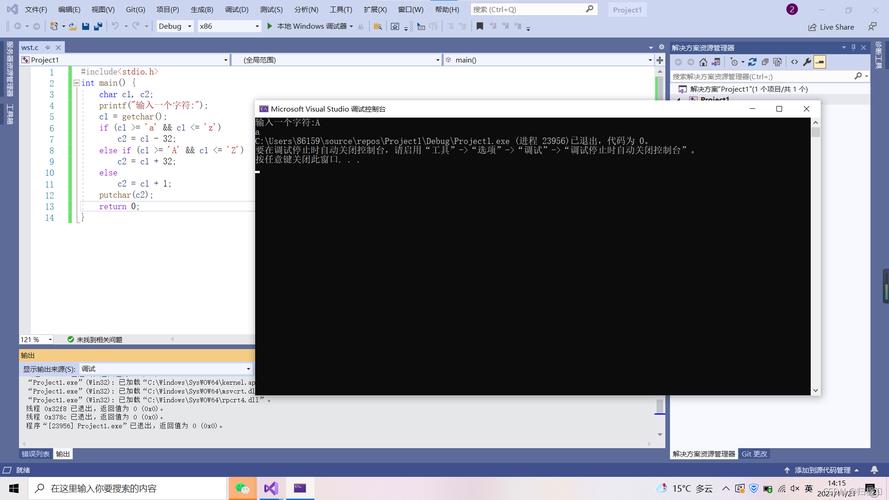Open the Debug configuration dropdown
Image resolution: width=889 pixels, height=500 pixels.
coord(174,26)
